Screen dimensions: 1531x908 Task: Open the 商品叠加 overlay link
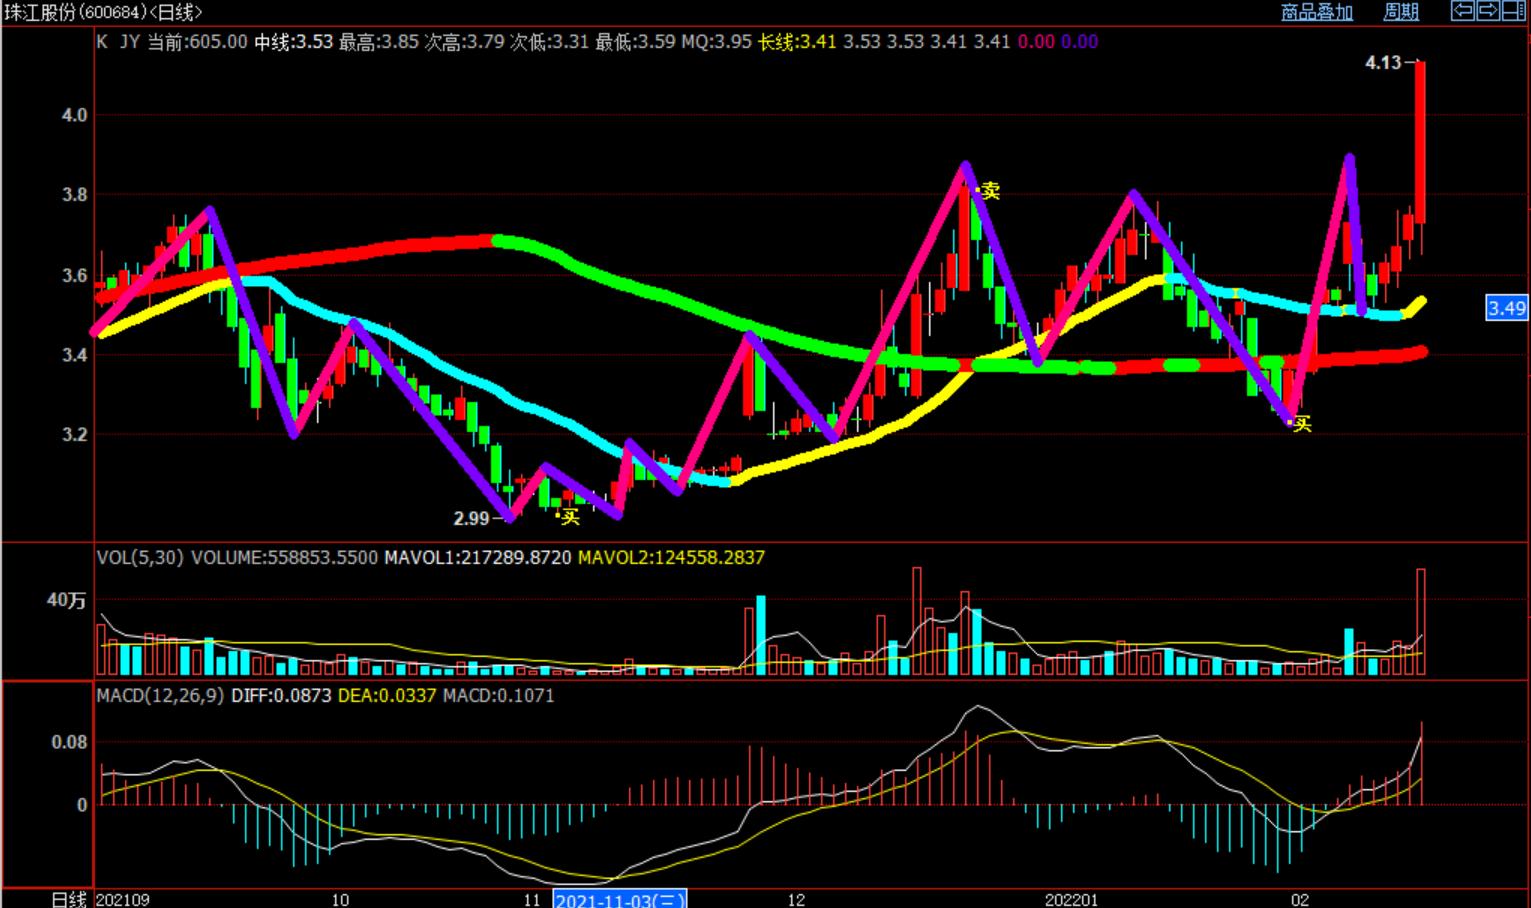click(1317, 12)
